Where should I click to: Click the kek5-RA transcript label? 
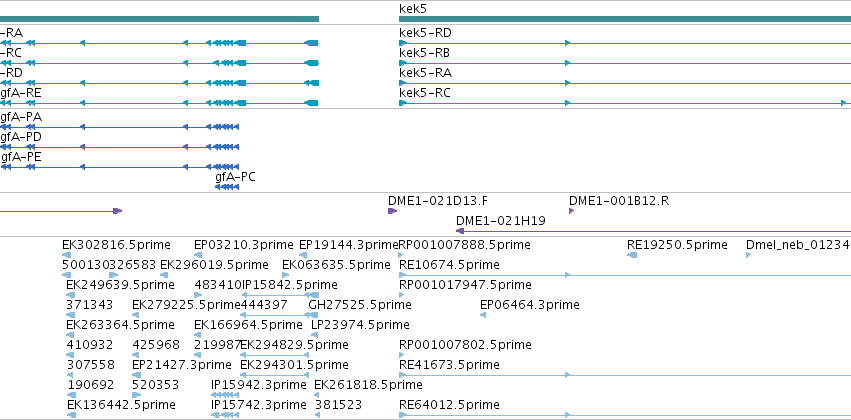pos(425,73)
